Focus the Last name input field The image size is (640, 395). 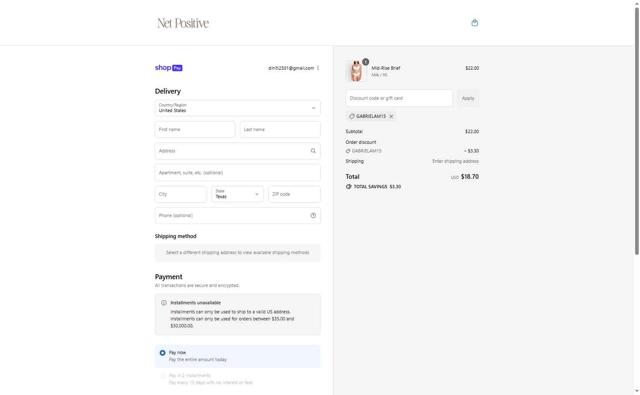(280, 129)
